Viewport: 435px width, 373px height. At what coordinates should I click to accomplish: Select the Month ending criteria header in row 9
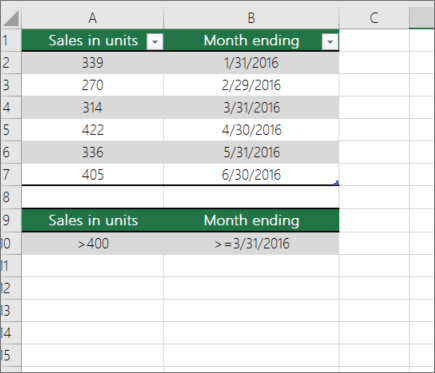(x=251, y=220)
